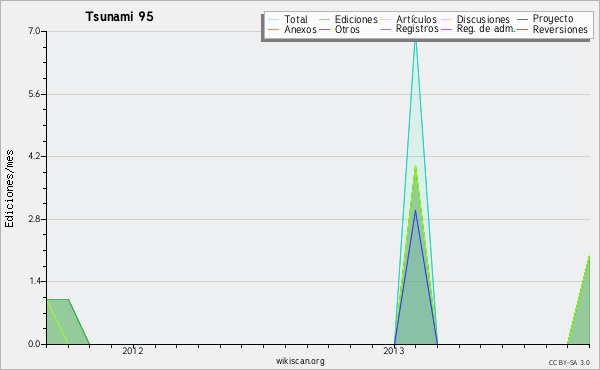
Task: Click the '2013' x-axis label
Action: 394,351
